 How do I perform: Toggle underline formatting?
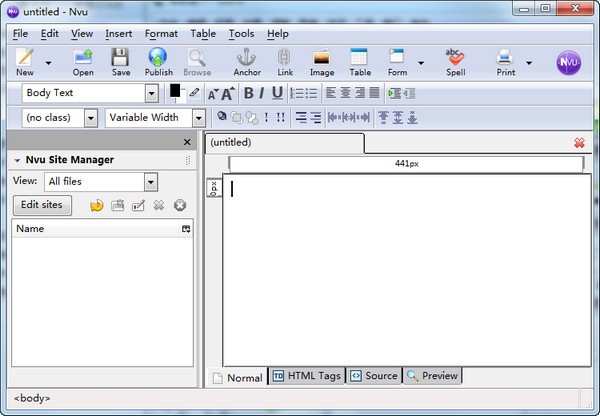tap(277, 93)
